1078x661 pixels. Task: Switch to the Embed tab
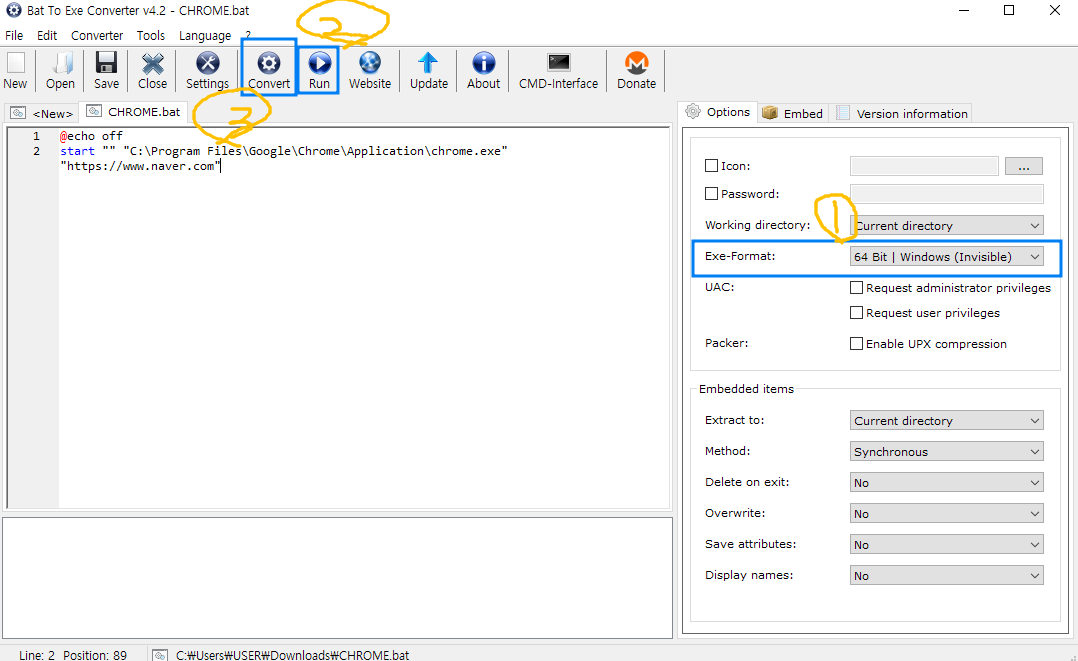[x=793, y=113]
